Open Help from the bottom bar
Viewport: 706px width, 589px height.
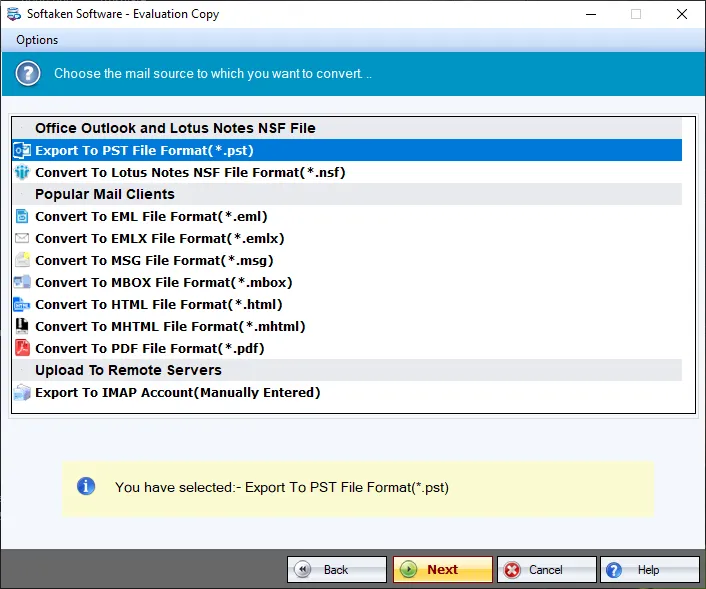point(650,570)
